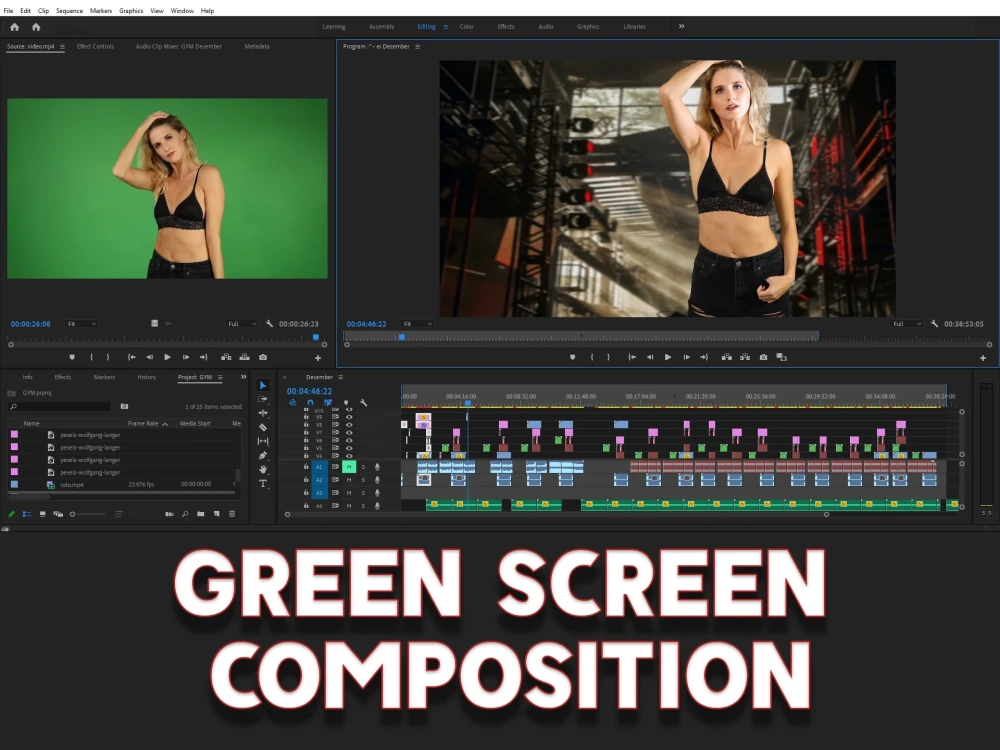1000x750 pixels.
Task: Click the New Bin icon in Project panel
Action: pyautogui.click(x=200, y=513)
